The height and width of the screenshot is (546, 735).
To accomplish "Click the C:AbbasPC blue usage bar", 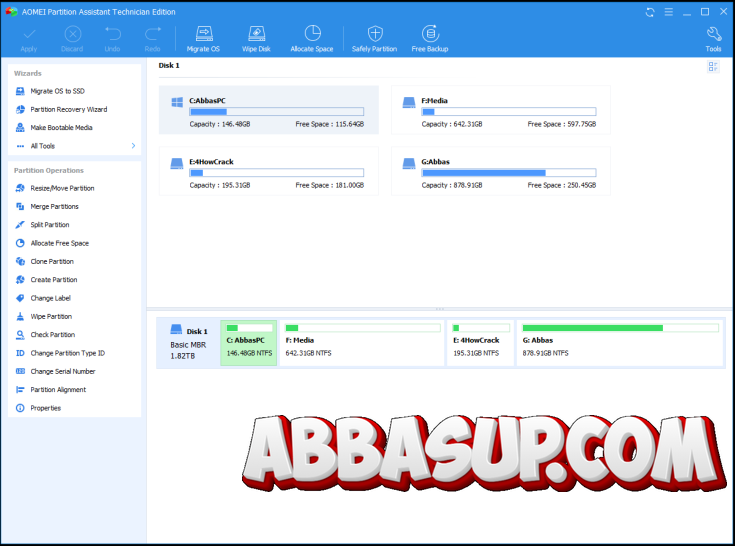I will [x=277, y=112].
